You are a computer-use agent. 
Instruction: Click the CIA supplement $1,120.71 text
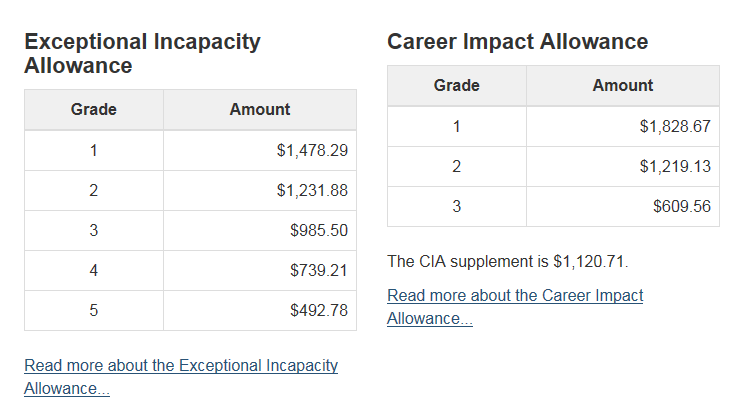[x=508, y=261]
